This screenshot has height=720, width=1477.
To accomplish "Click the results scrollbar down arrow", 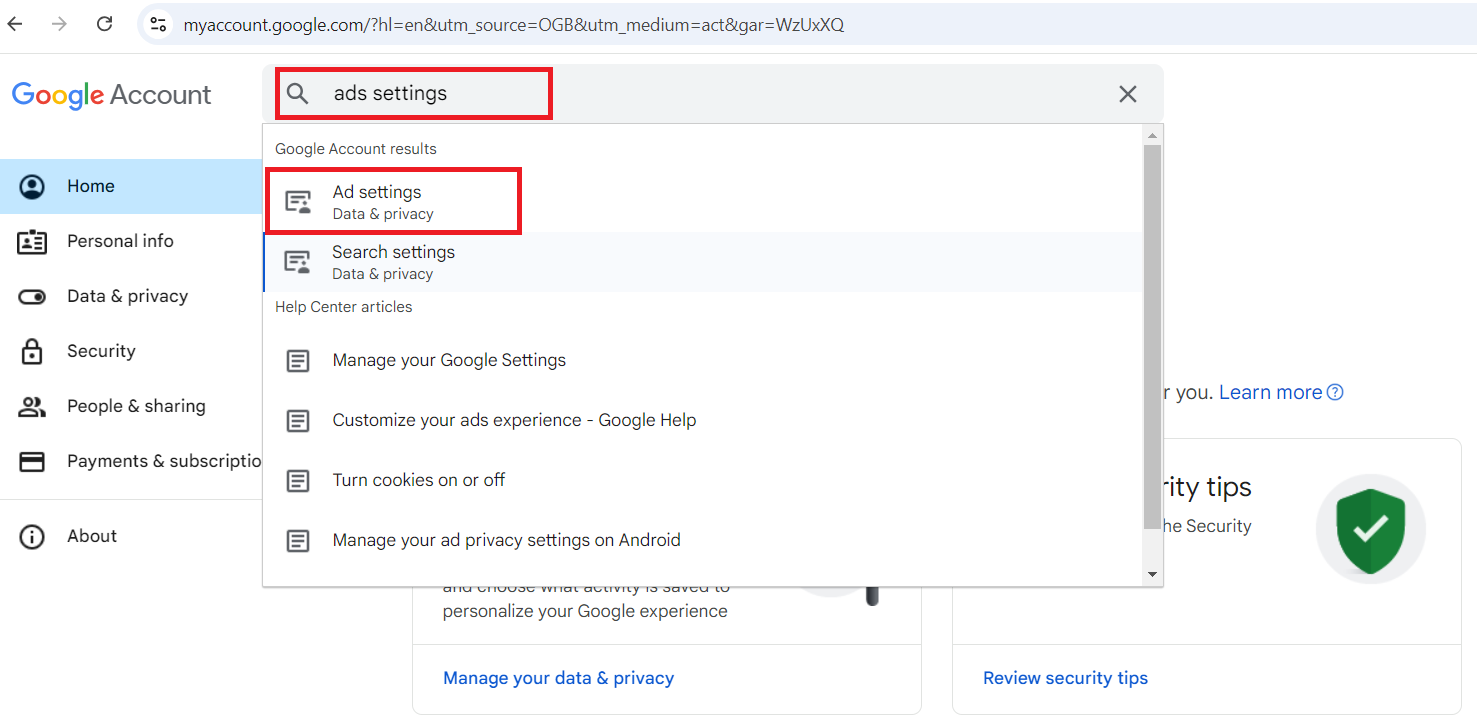I will point(1152,575).
